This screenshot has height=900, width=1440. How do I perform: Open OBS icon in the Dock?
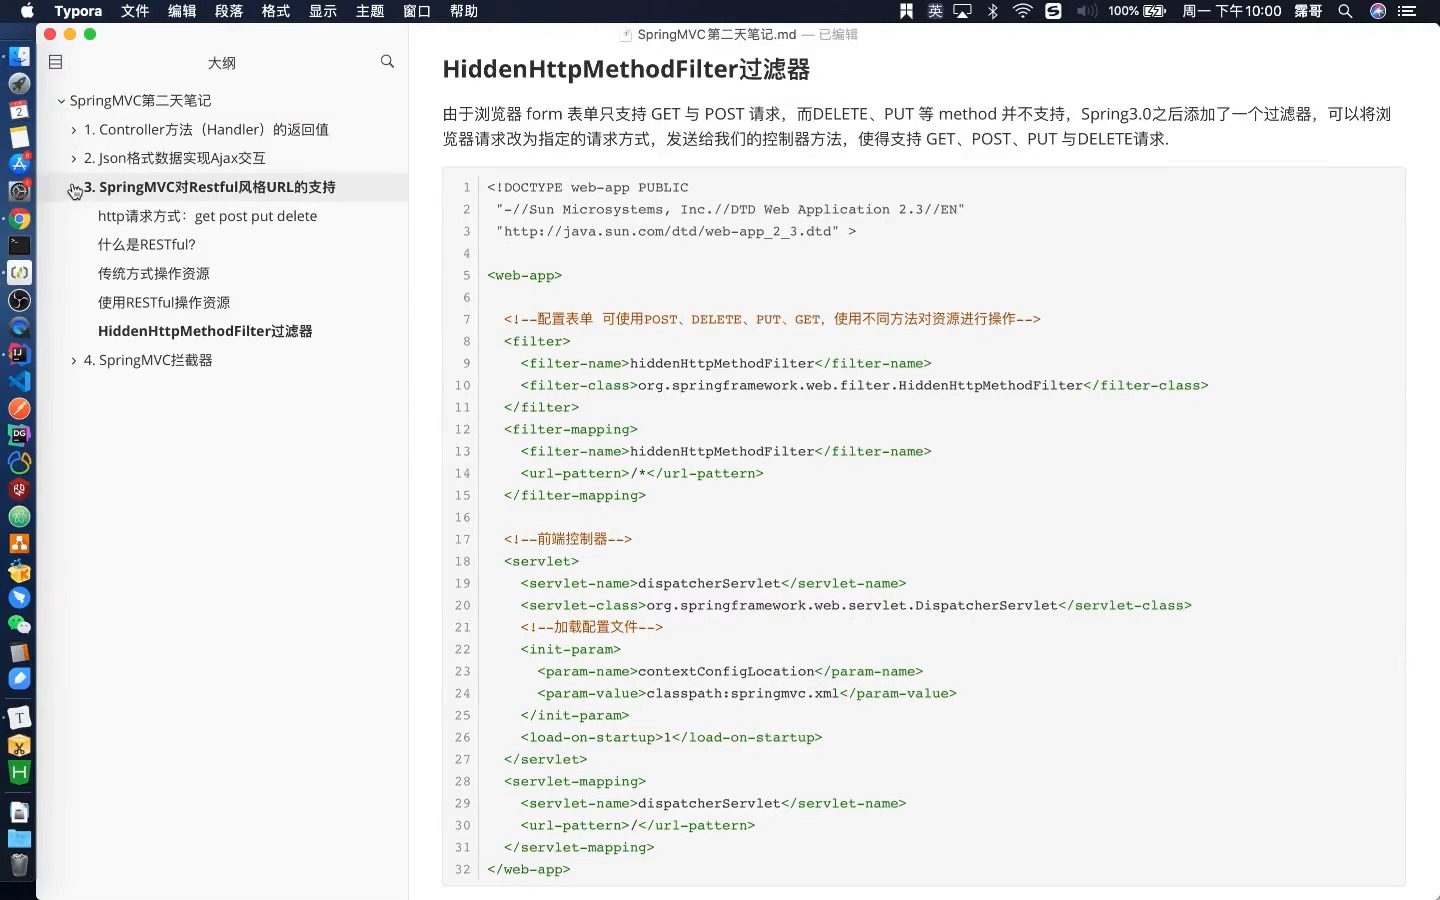(19, 300)
